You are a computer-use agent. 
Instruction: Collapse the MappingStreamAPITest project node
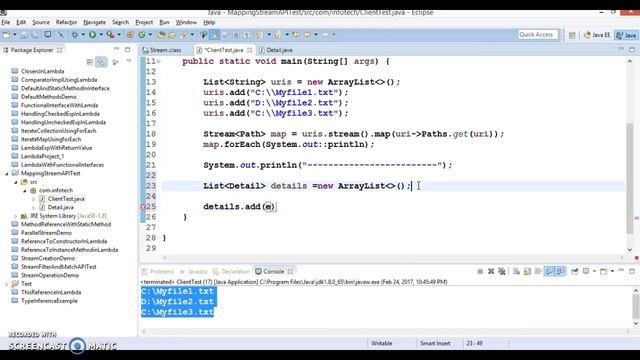[x=7, y=173]
